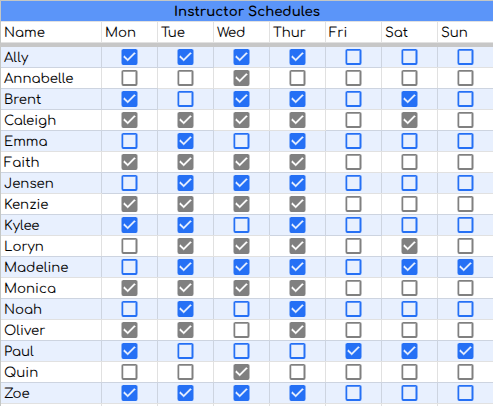The height and width of the screenshot is (406, 493).
Task: Uncheck Madeline's Sunday checkbox
Action: pos(465,267)
